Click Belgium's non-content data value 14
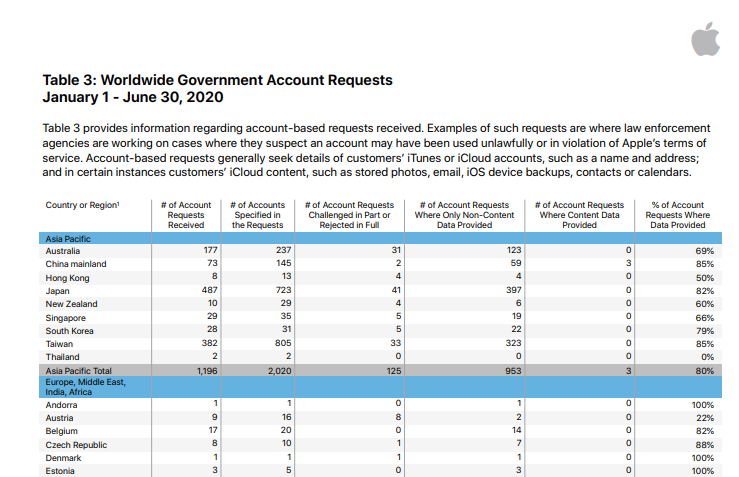 pos(517,430)
